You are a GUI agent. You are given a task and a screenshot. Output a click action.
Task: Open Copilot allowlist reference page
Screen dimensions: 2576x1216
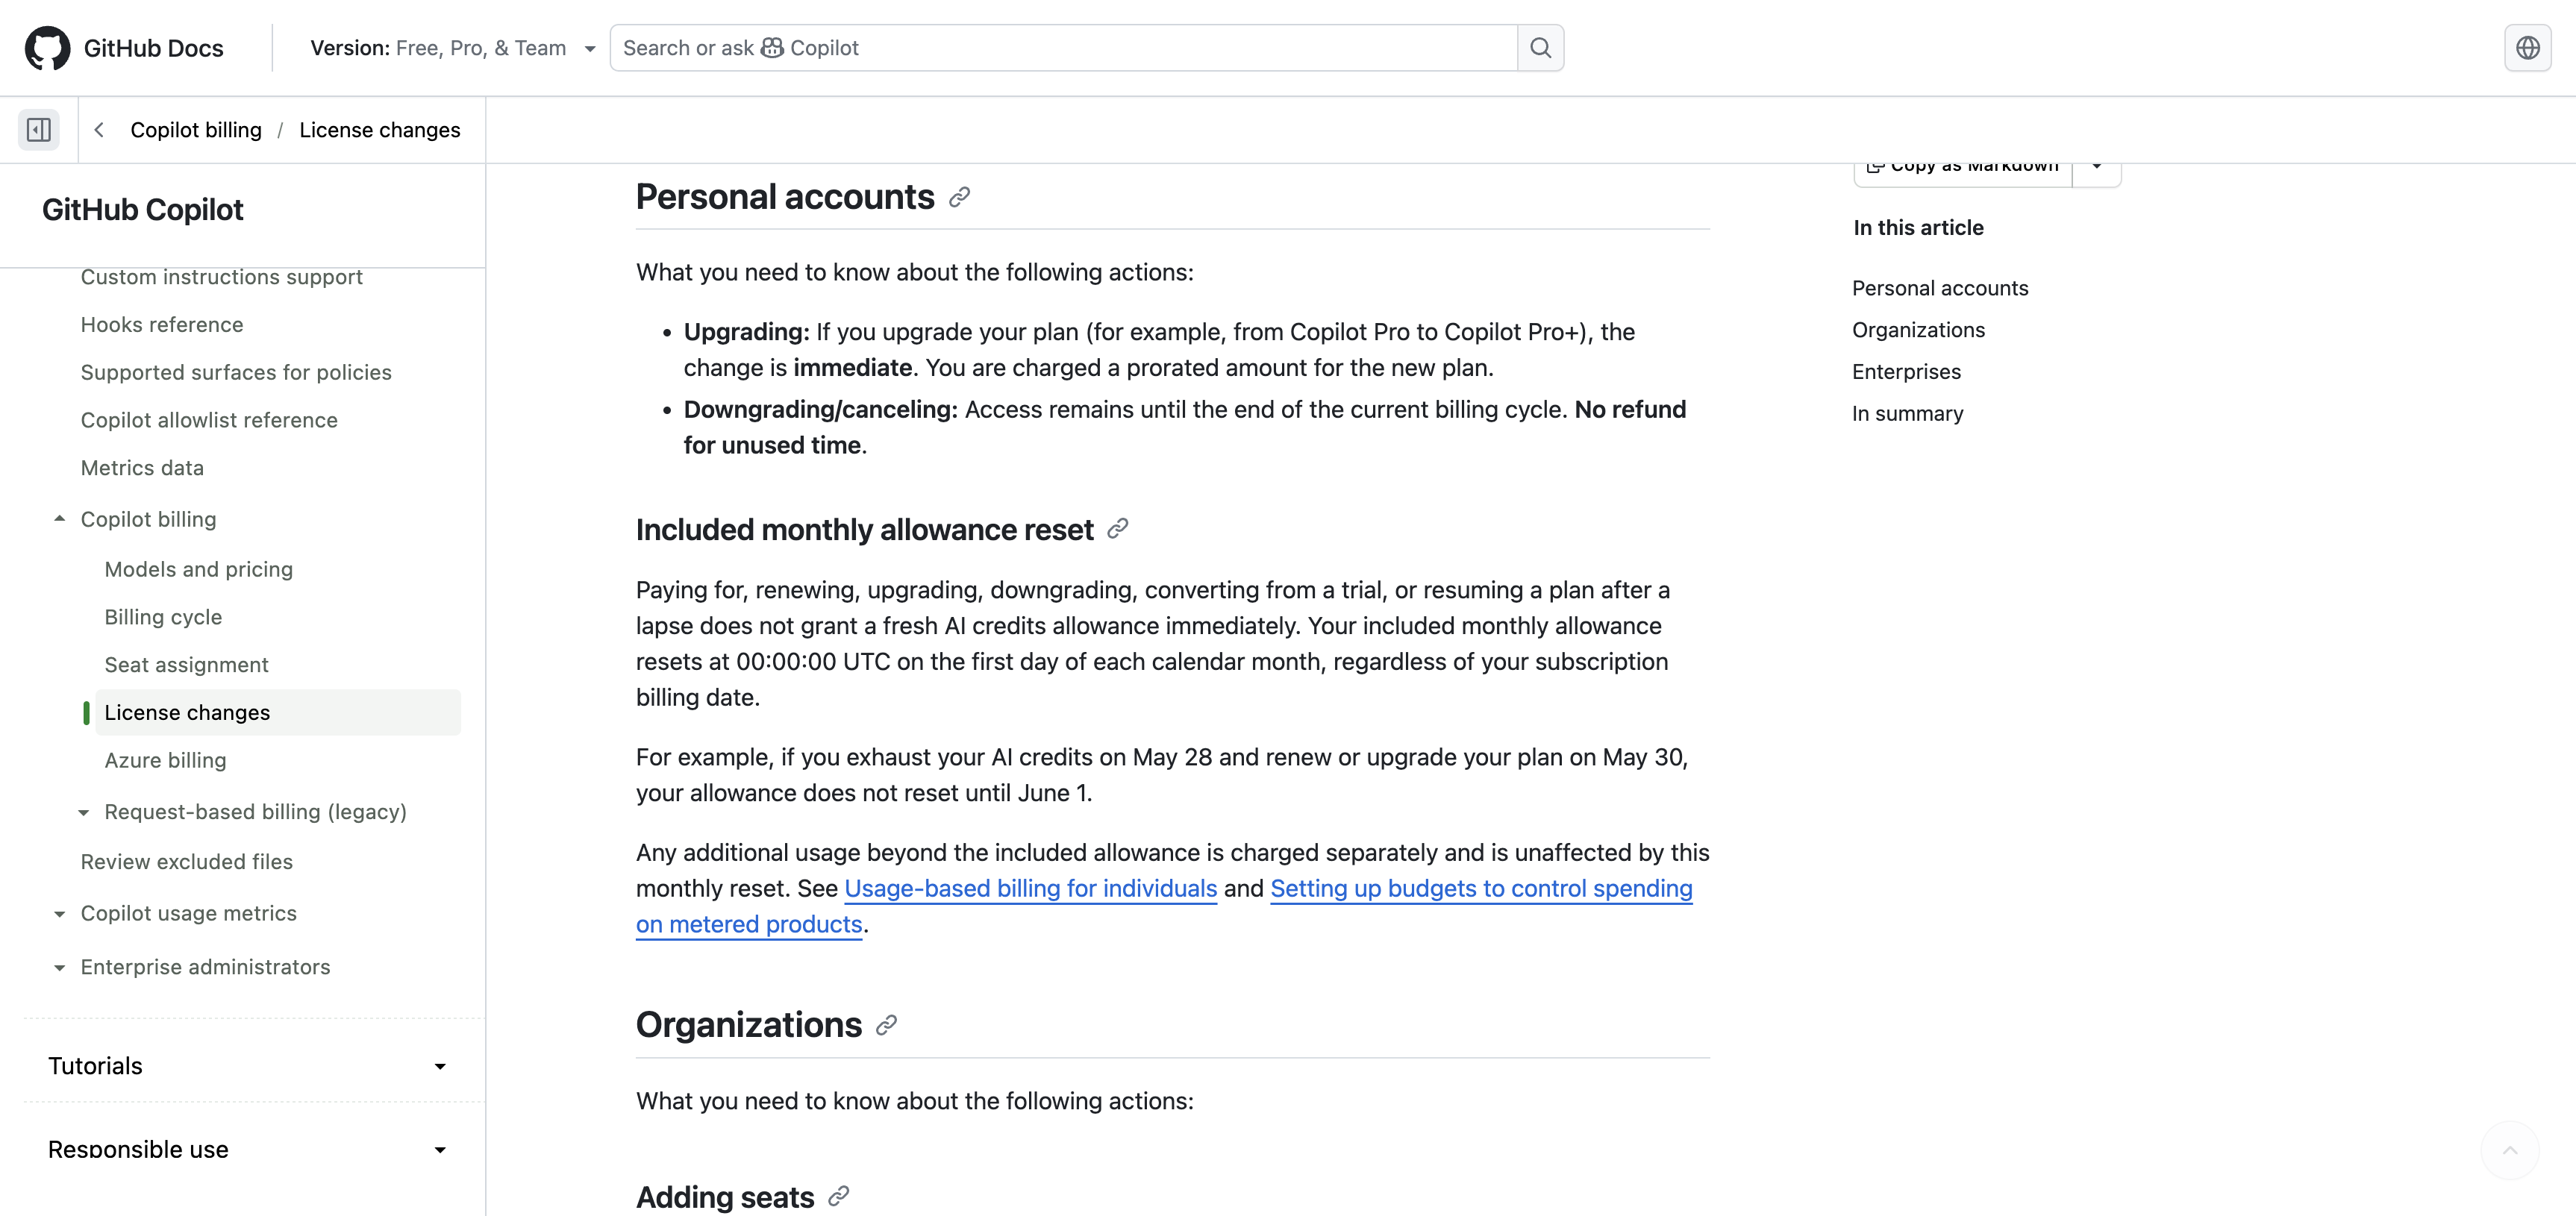tap(209, 421)
